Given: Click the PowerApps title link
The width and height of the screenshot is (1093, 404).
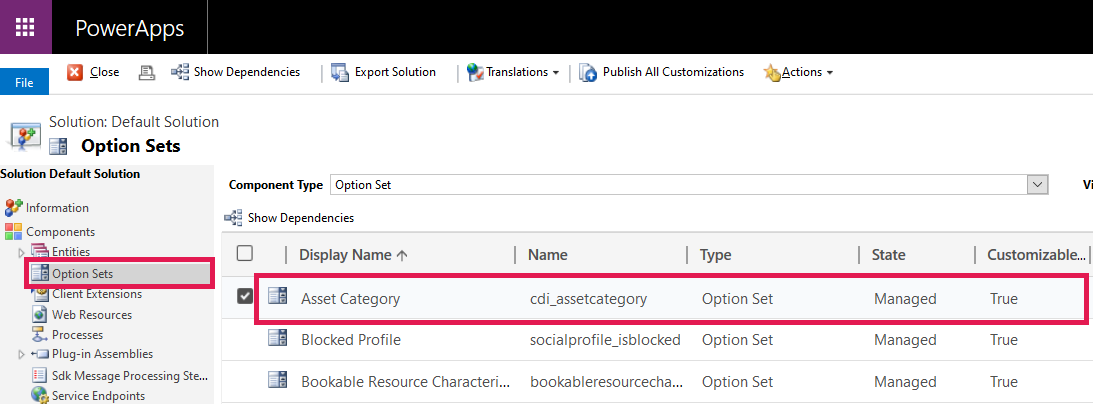Looking at the screenshot, I should pos(130,28).
